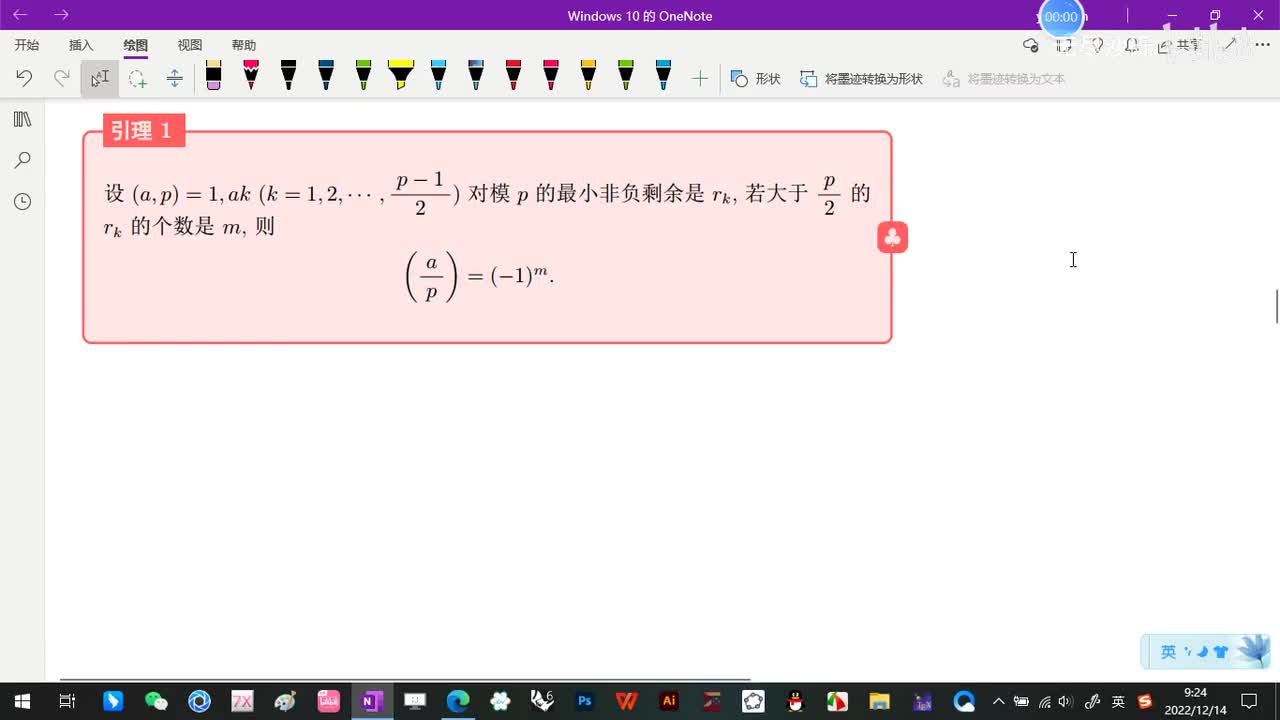The image size is (1280, 720).
Task: Open WPS Office from the taskbar
Action: (627, 701)
